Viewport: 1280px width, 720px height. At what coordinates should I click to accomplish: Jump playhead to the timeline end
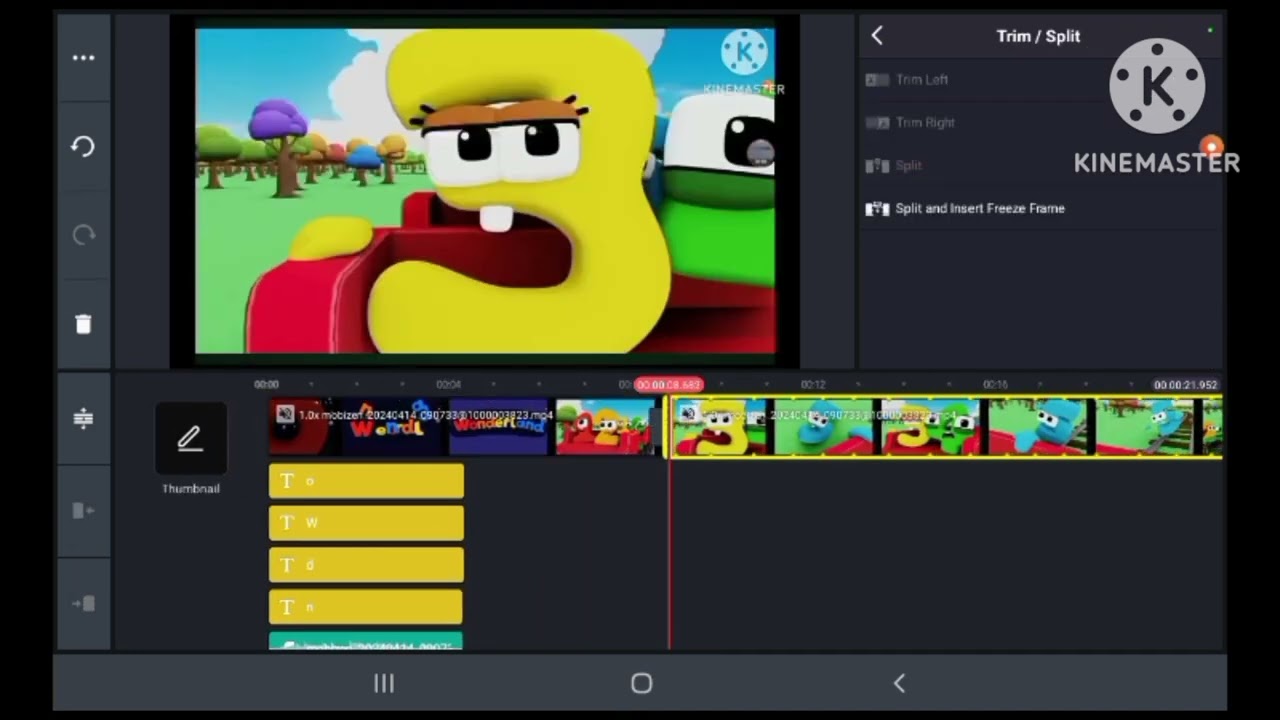click(83, 603)
